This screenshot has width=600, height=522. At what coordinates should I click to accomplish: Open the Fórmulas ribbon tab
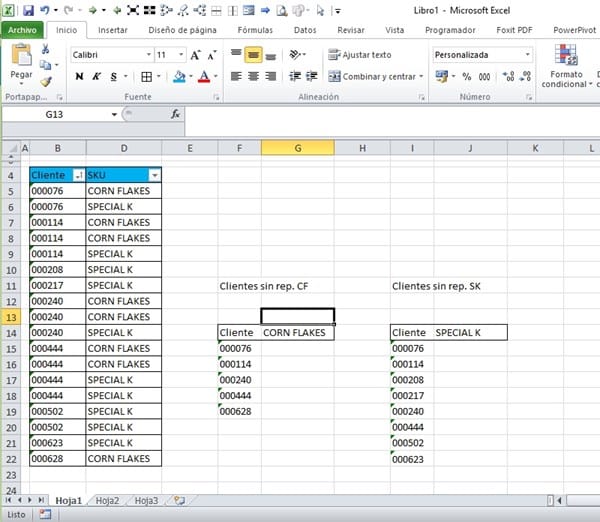pyautogui.click(x=254, y=31)
